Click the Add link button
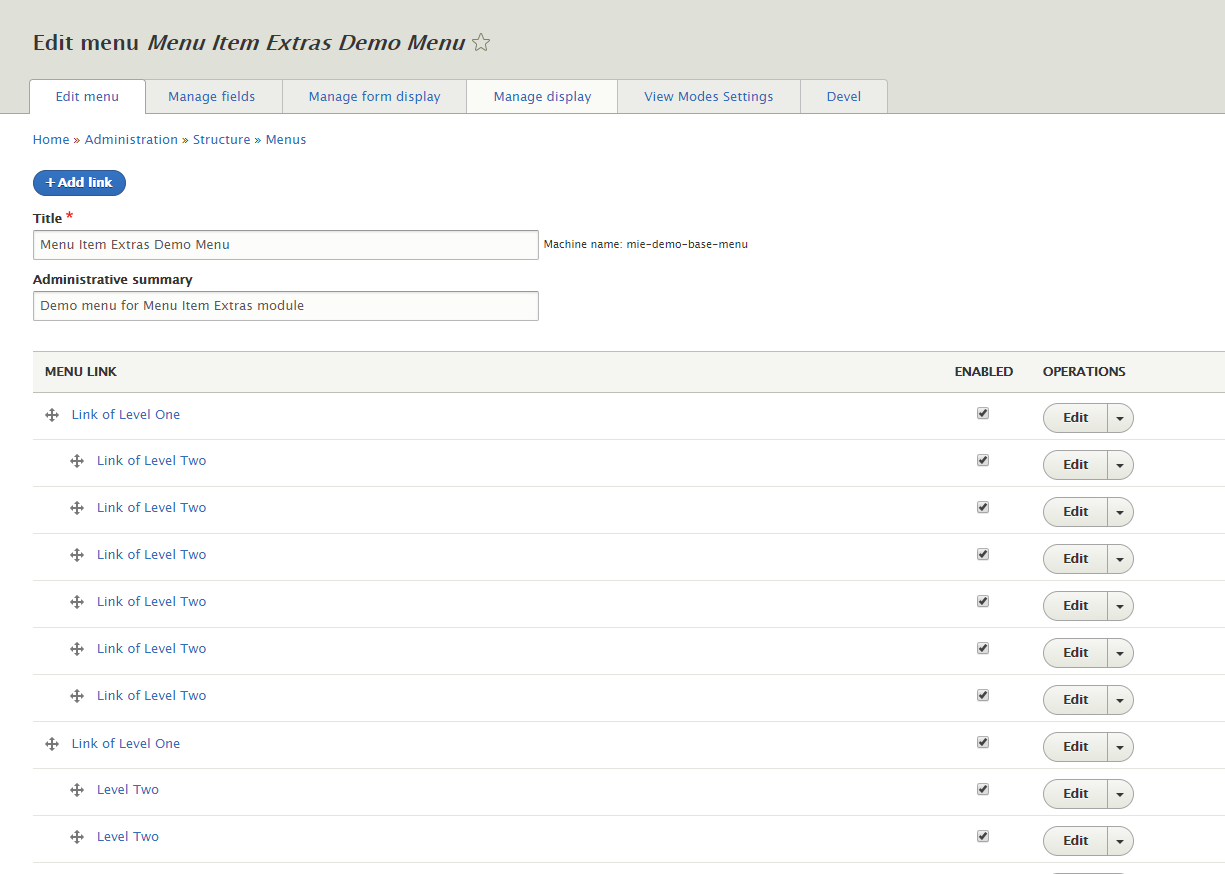This screenshot has height=874, width=1225. pyautogui.click(x=79, y=183)
